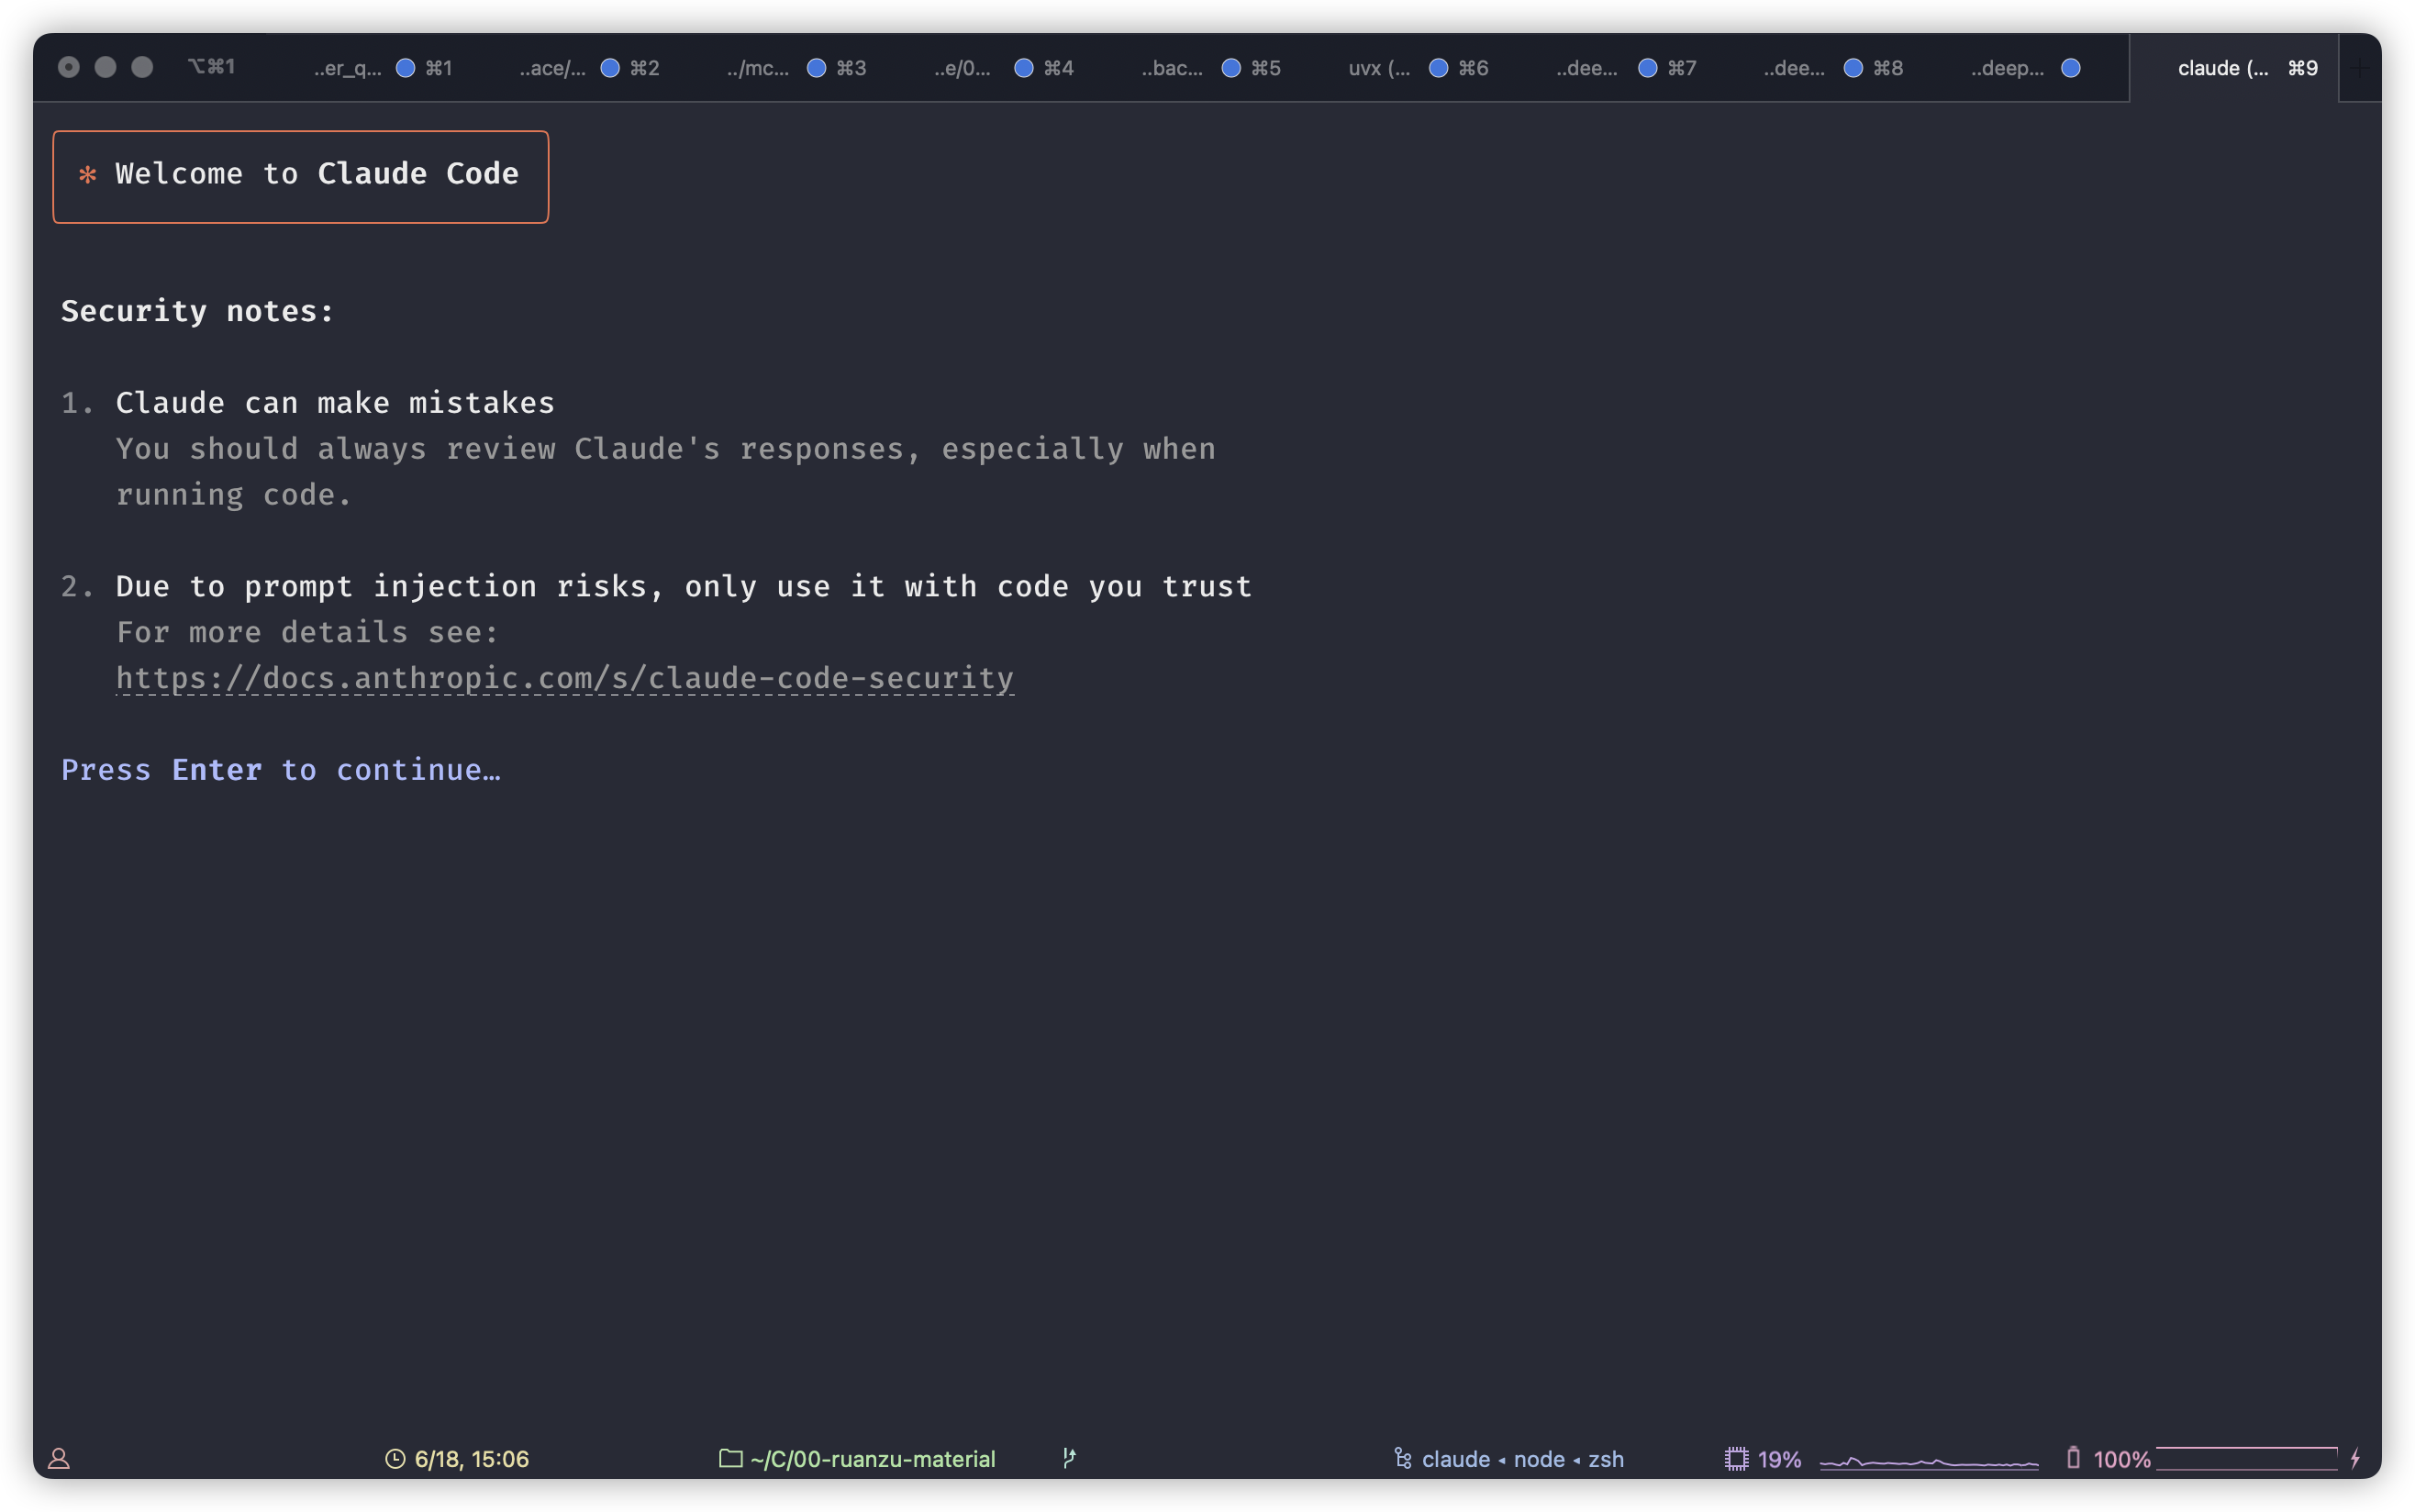This screenshot has width=2415, height=1512.
Task: Click the git branch icon in status bar
Action: [1069, 1458]
